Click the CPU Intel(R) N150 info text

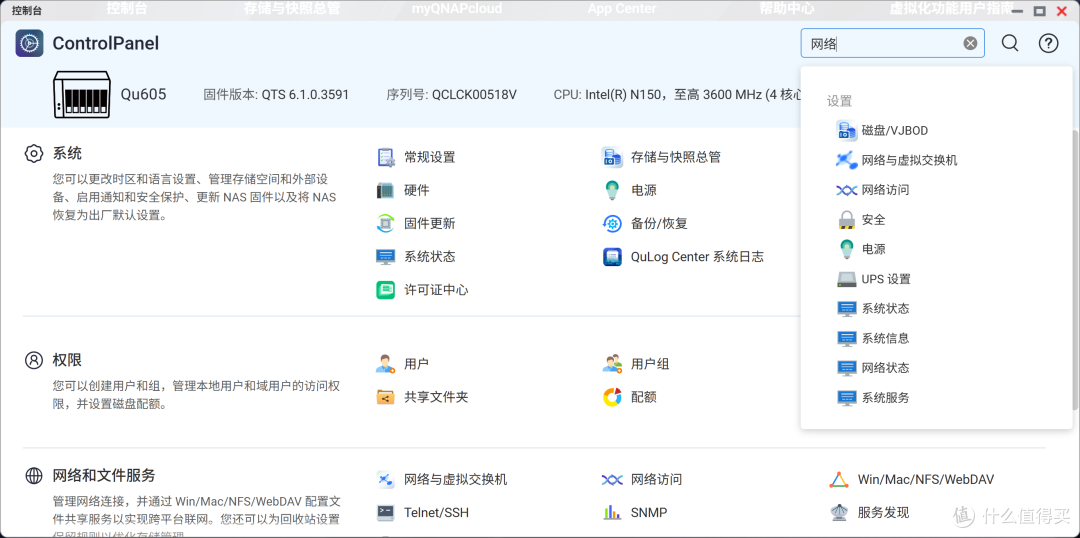pos(677,94)
